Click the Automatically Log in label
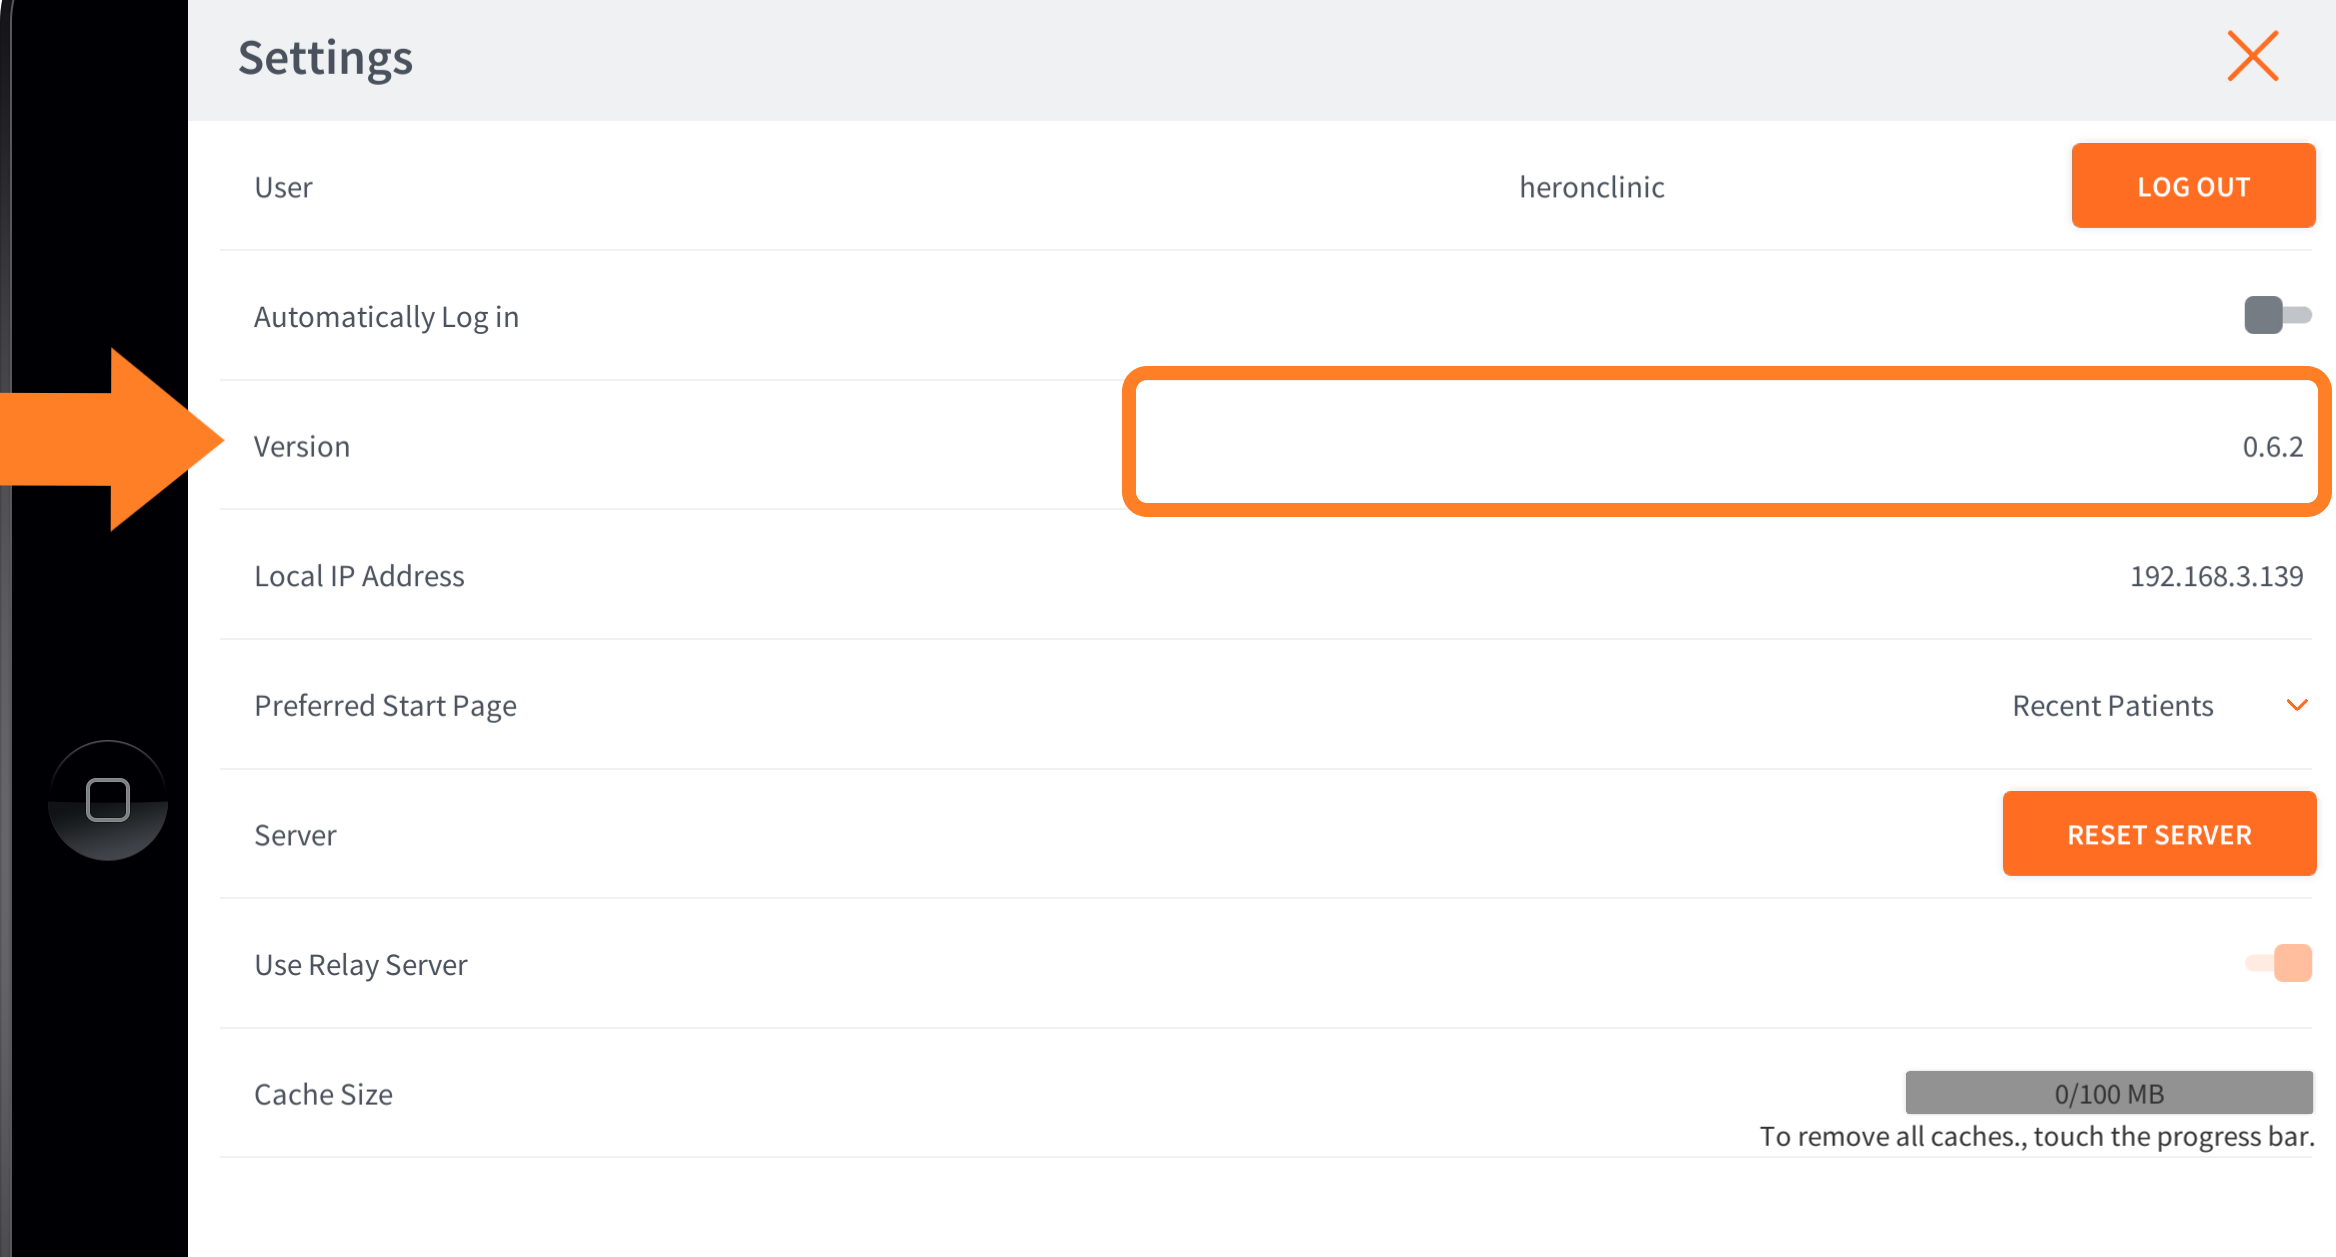 (x=386, y=317)
